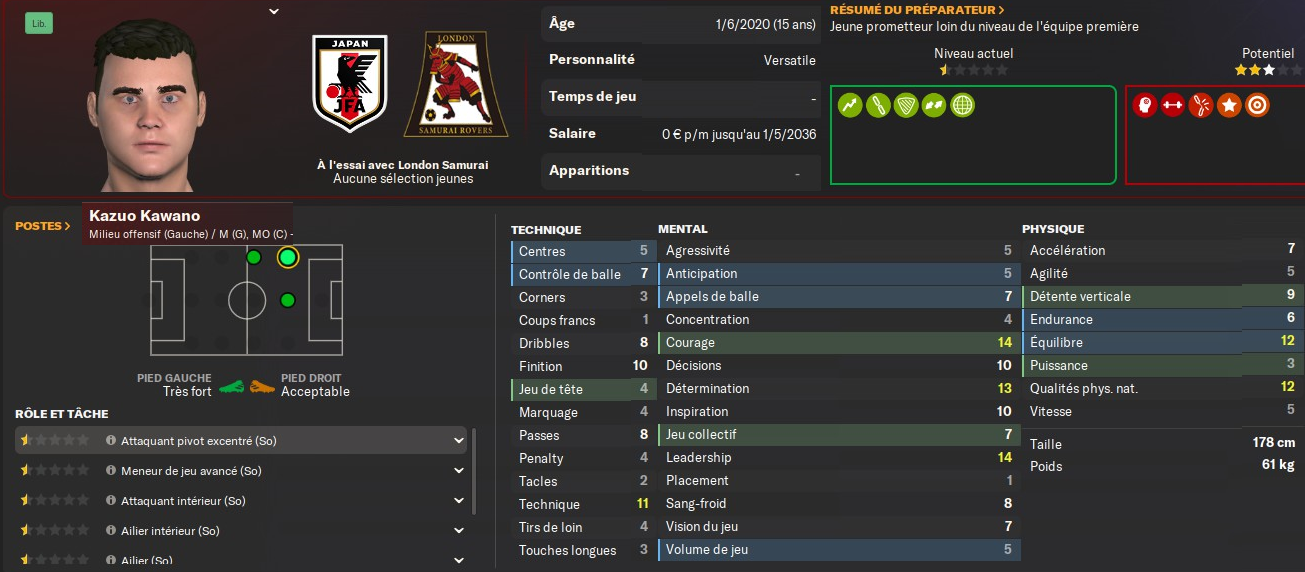Click the green rising-arrow strength icon
1305x572 pixels.
(850, 104)
